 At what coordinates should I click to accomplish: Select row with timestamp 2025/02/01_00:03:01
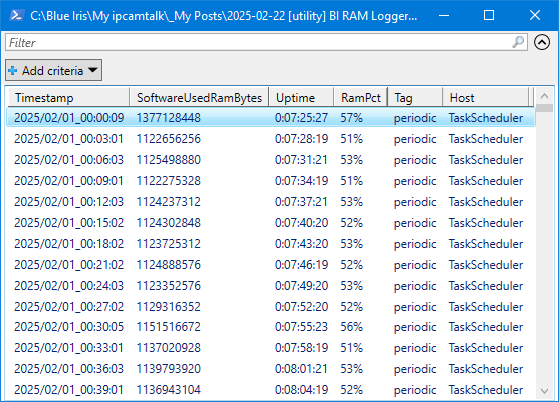(x=271, y=139)
